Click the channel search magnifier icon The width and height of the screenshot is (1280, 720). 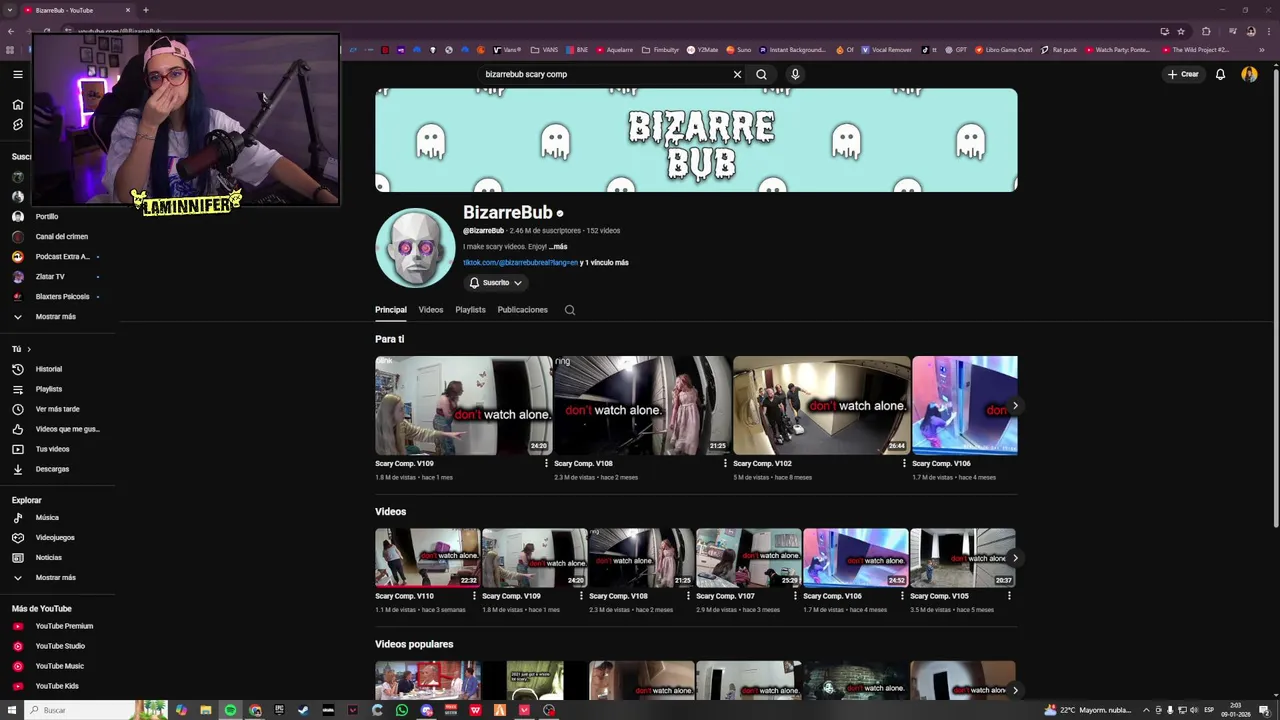pyautogui.click(x=570, y=310)
